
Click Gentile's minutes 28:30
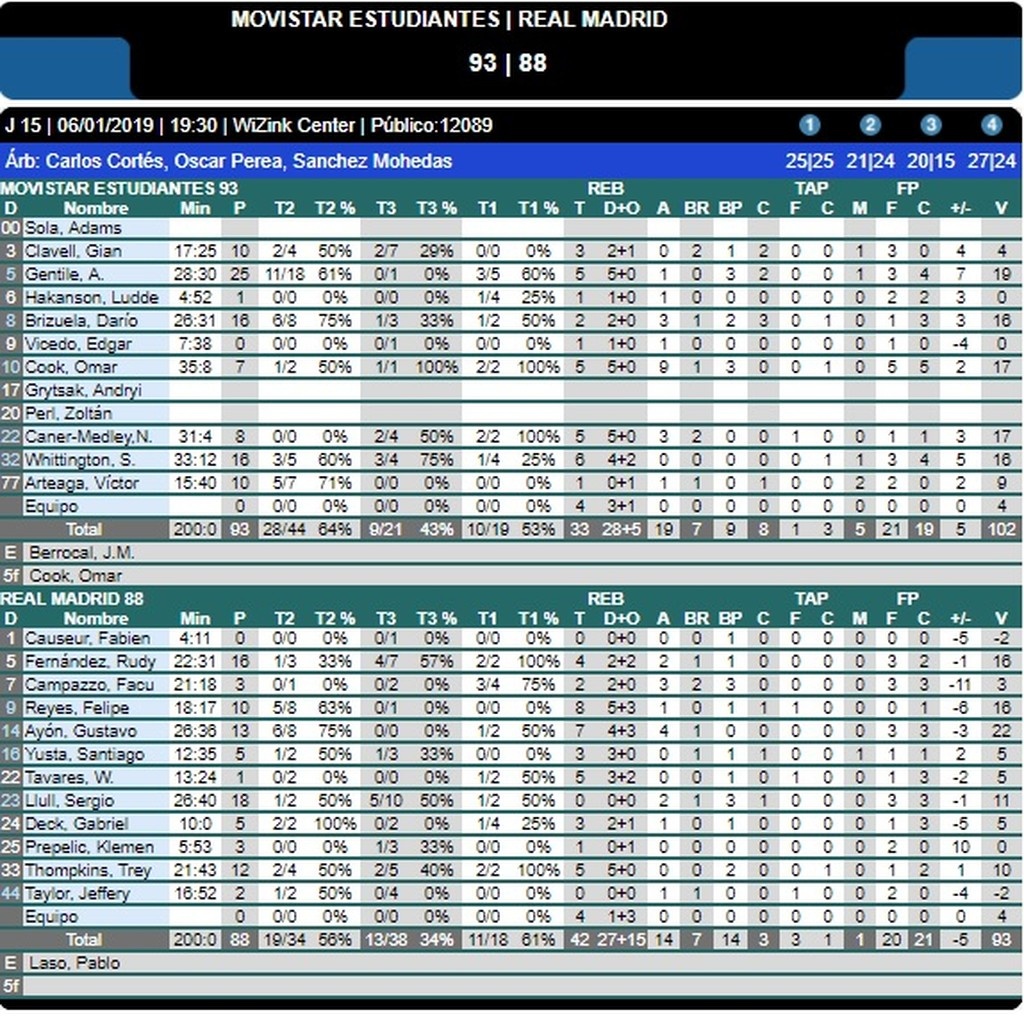click(195, 274)
